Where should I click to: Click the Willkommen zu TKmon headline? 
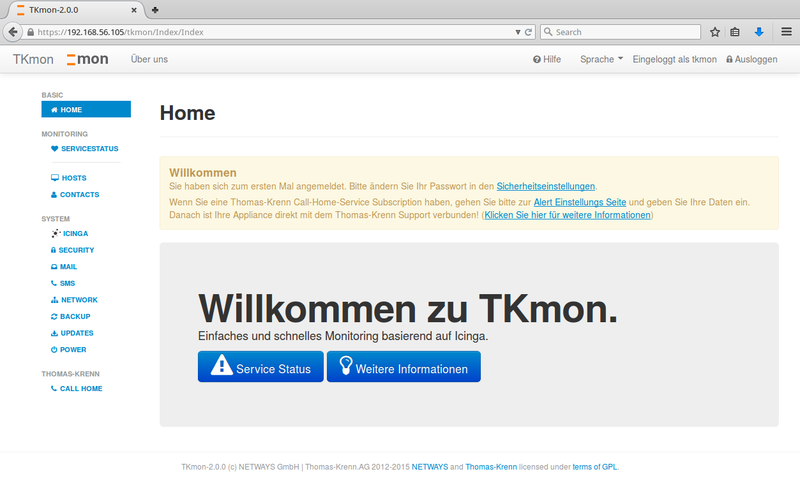pyautogui.click(x=408, y=308)
